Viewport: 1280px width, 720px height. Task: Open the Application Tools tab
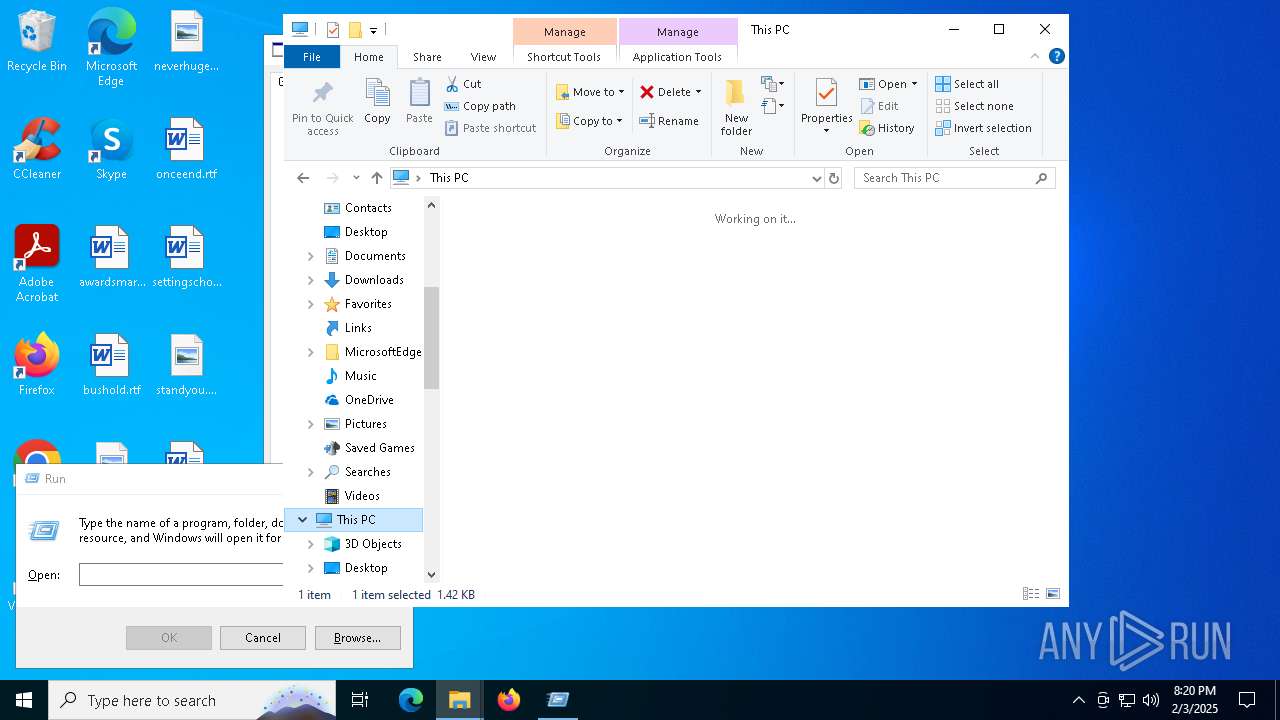tap(677, 57)
